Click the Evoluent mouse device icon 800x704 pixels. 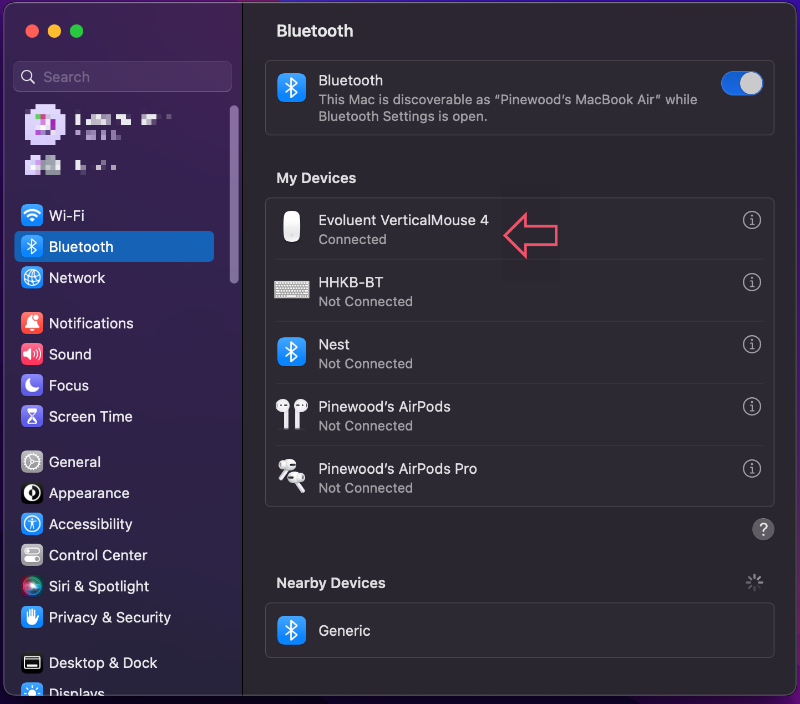[291, 227]
